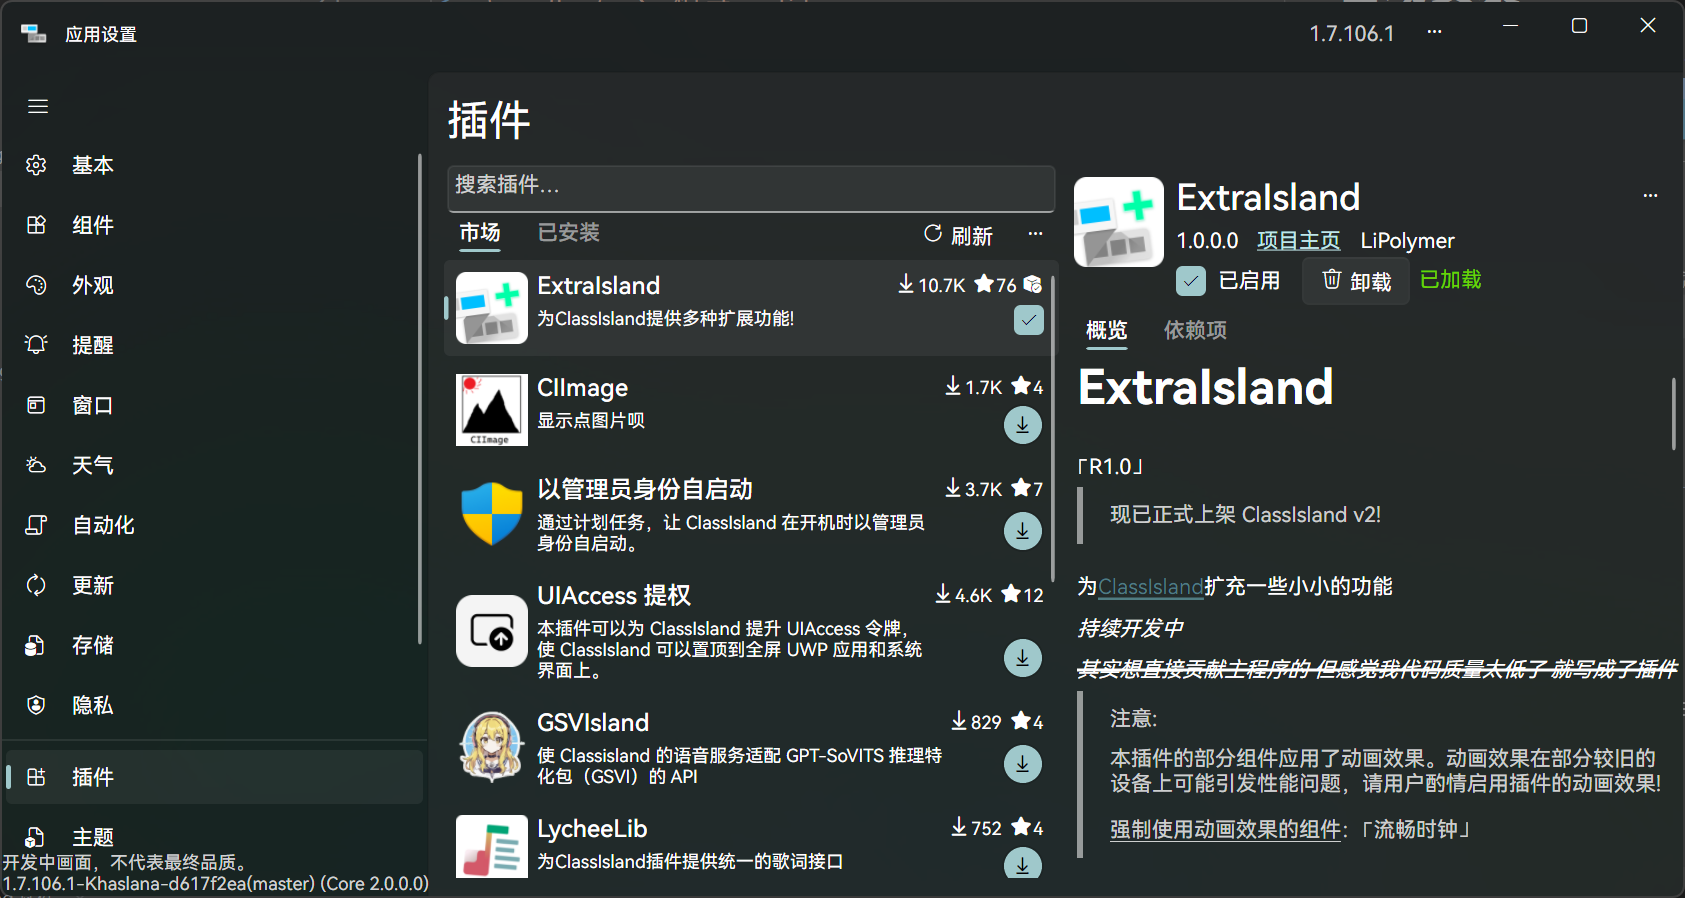Click the LycheeLib plugin icon

(x=491, y=847)
